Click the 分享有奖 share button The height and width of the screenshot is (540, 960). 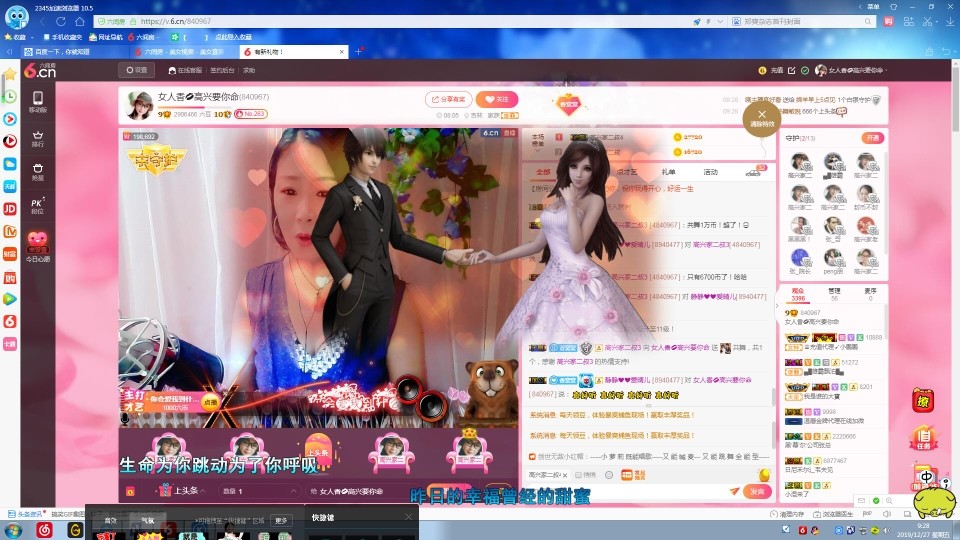(449, 99)
